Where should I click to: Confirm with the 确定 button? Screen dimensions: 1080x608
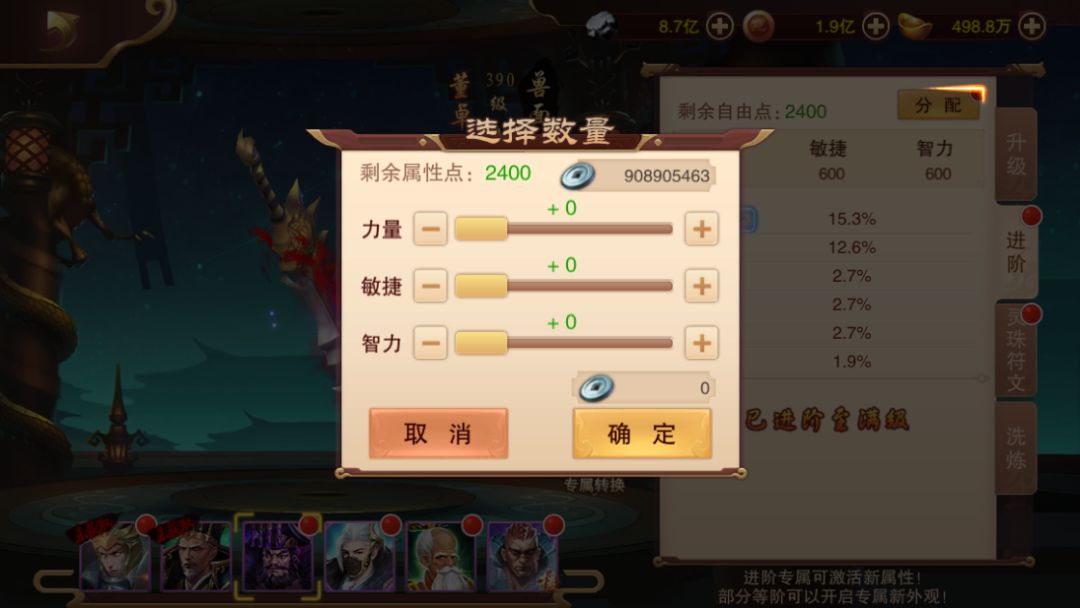(642, 433)
